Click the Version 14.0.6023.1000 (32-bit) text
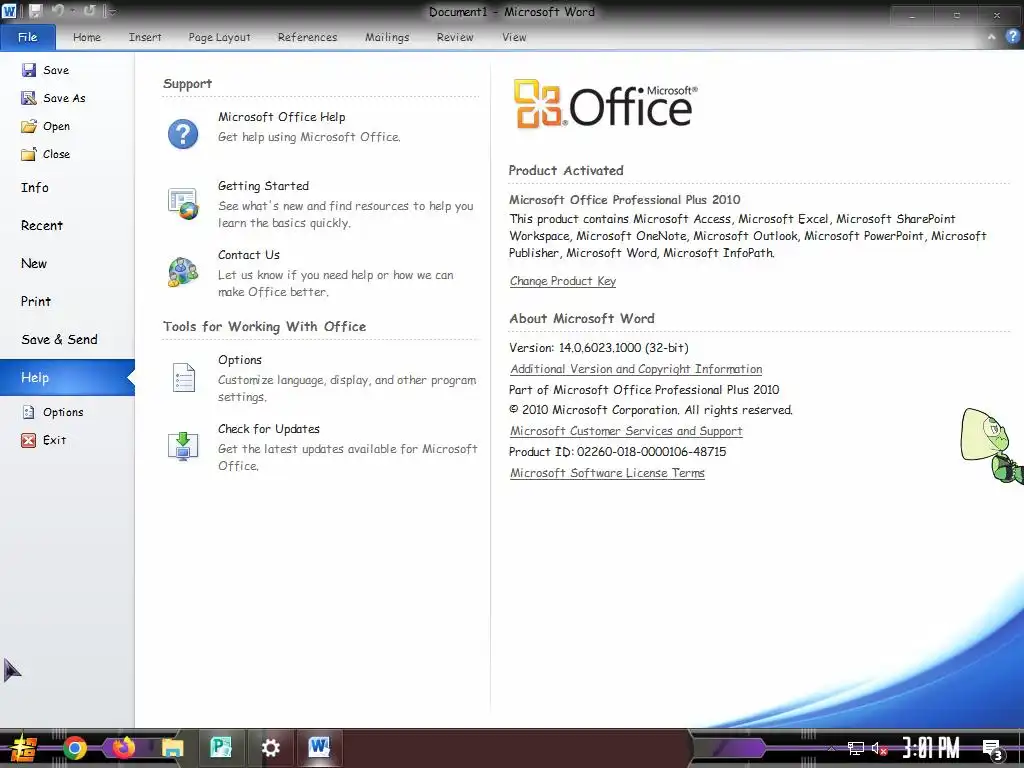 click(599, 348)
